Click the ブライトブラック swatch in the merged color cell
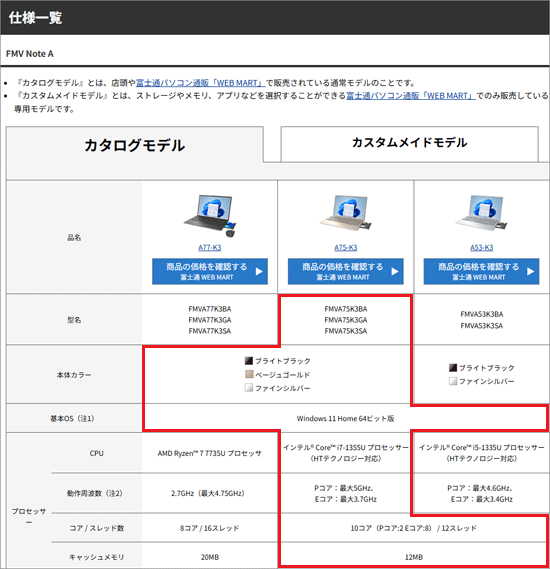 click(x=249, y=361)
